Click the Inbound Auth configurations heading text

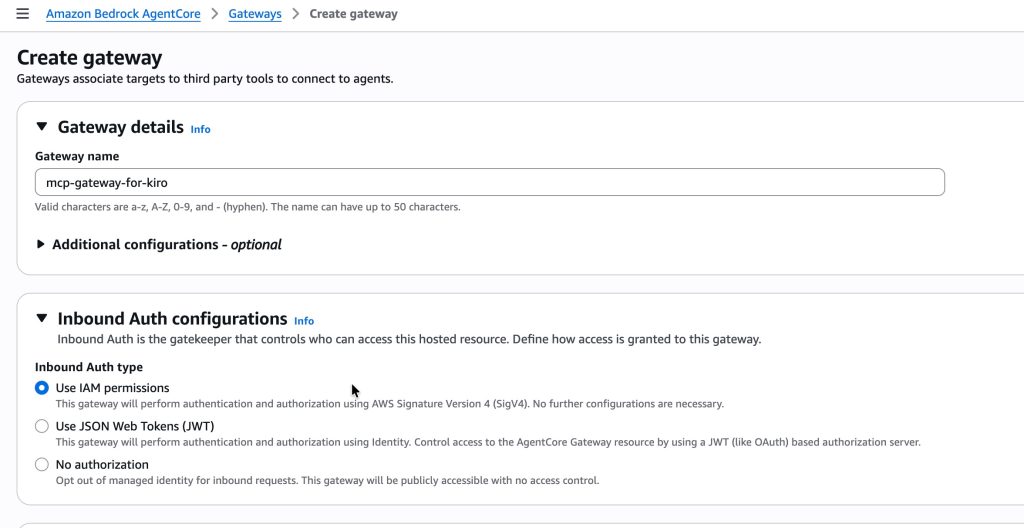pyautogui.click(x=173, y=319)
